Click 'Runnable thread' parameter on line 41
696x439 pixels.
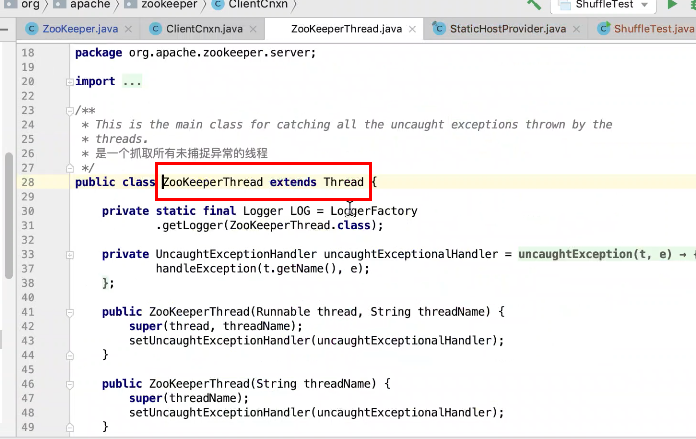pyautogui.click(x=309, y=312)
